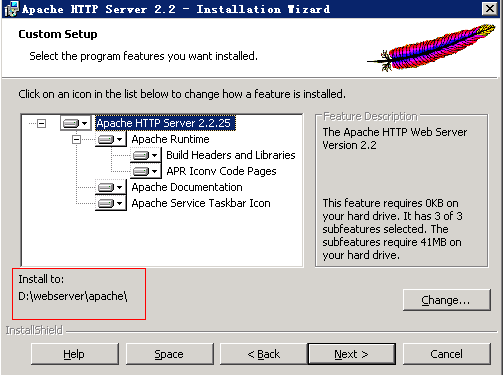Open install options dropdown for Apache Runtime
Image resolution: width=503 pixels, height=375 pixels.
coord(110,139)
